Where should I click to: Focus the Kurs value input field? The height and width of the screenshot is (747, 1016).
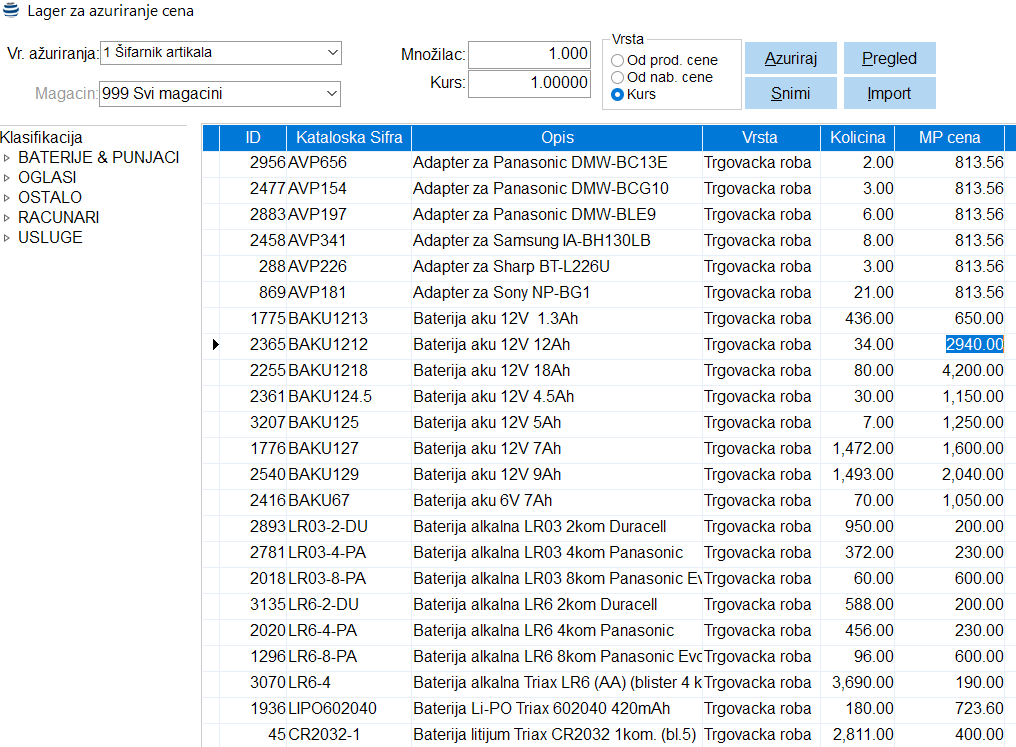(529, 83)
